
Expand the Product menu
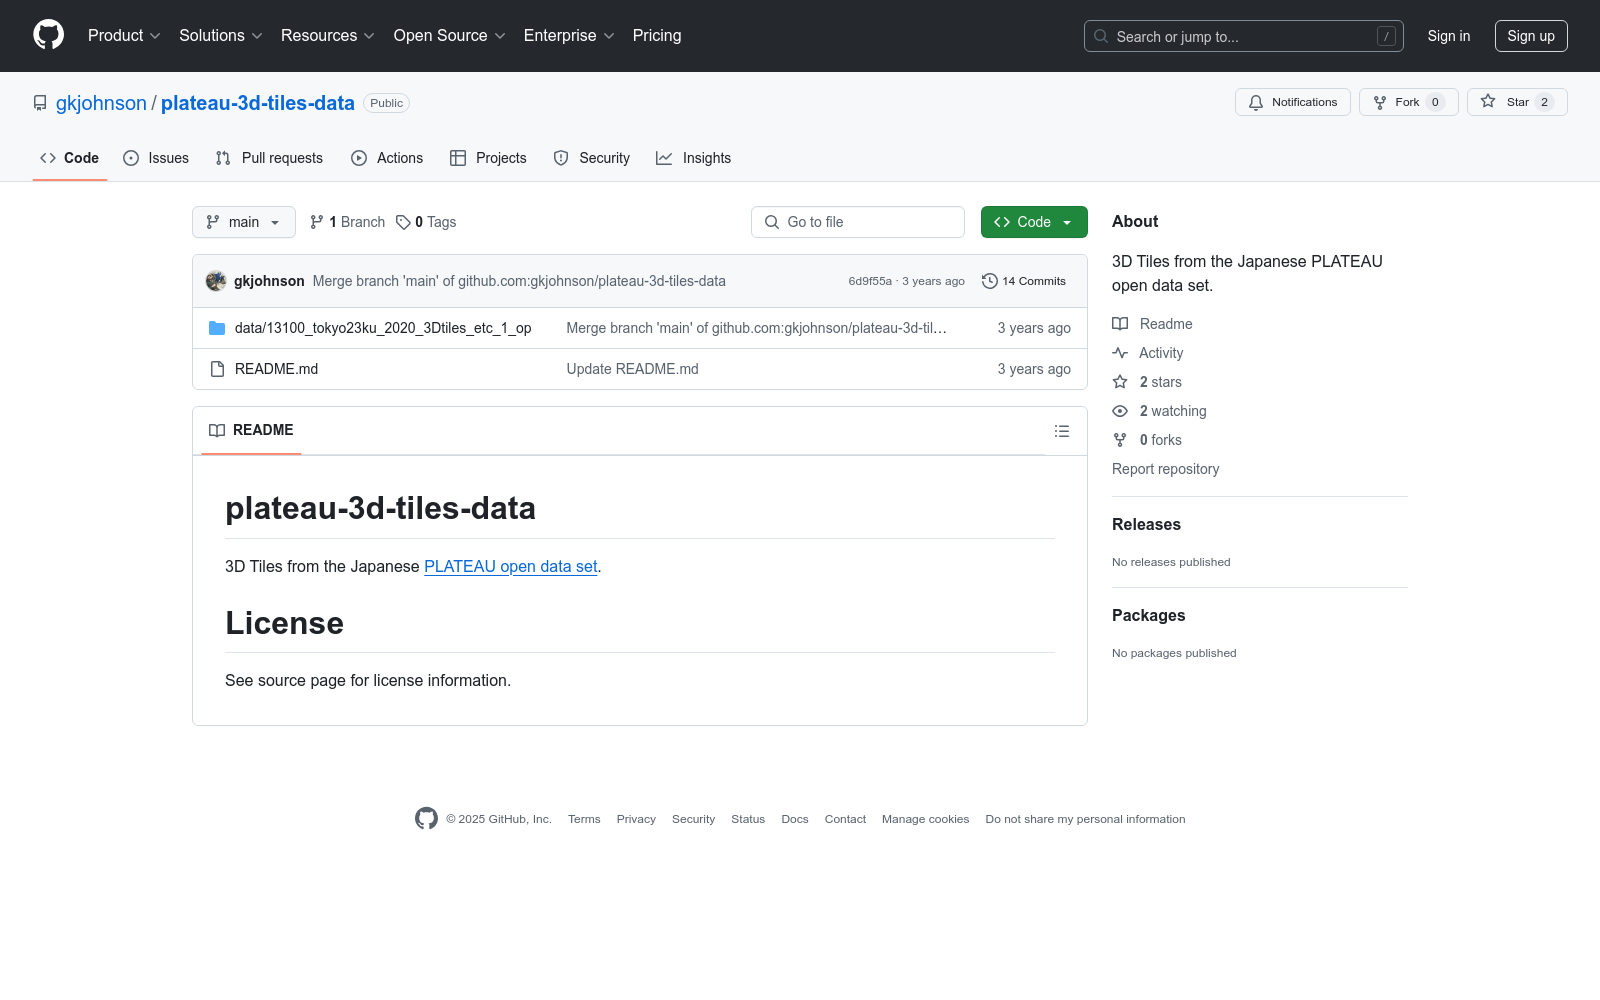tap(124, 36)
